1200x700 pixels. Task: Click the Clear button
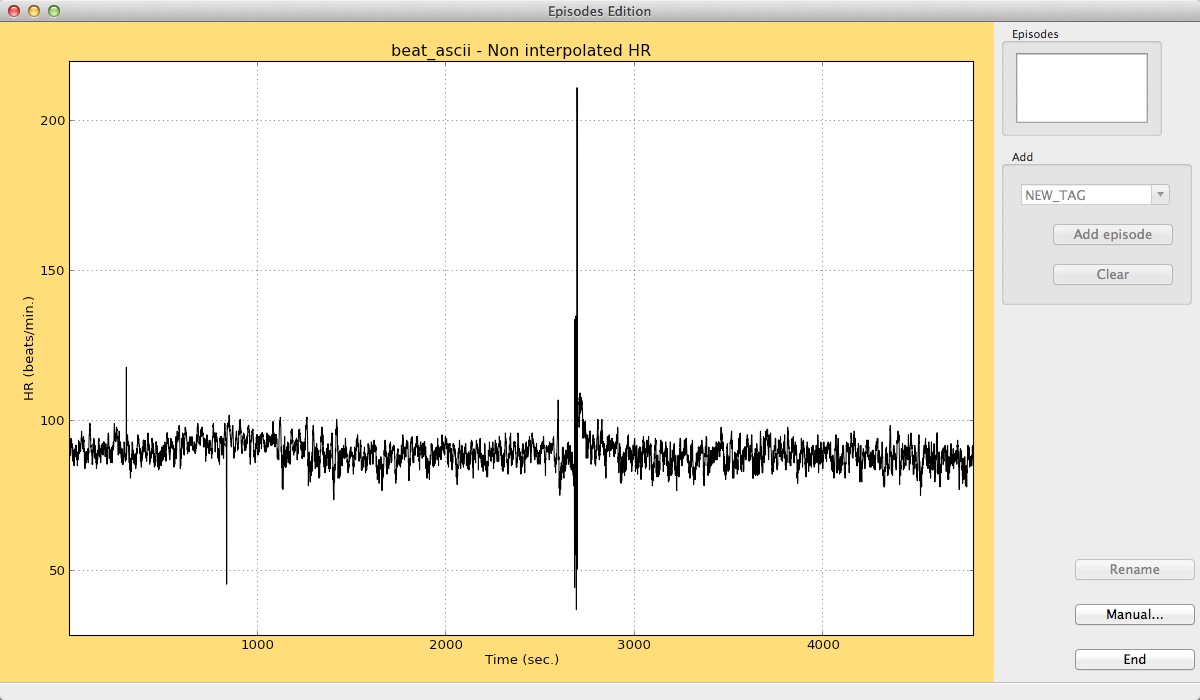tap(1112, 274)
